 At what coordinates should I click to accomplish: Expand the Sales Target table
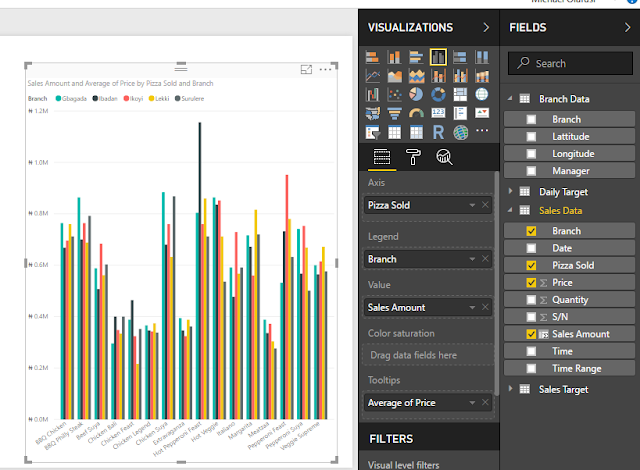tap(510, 389)
